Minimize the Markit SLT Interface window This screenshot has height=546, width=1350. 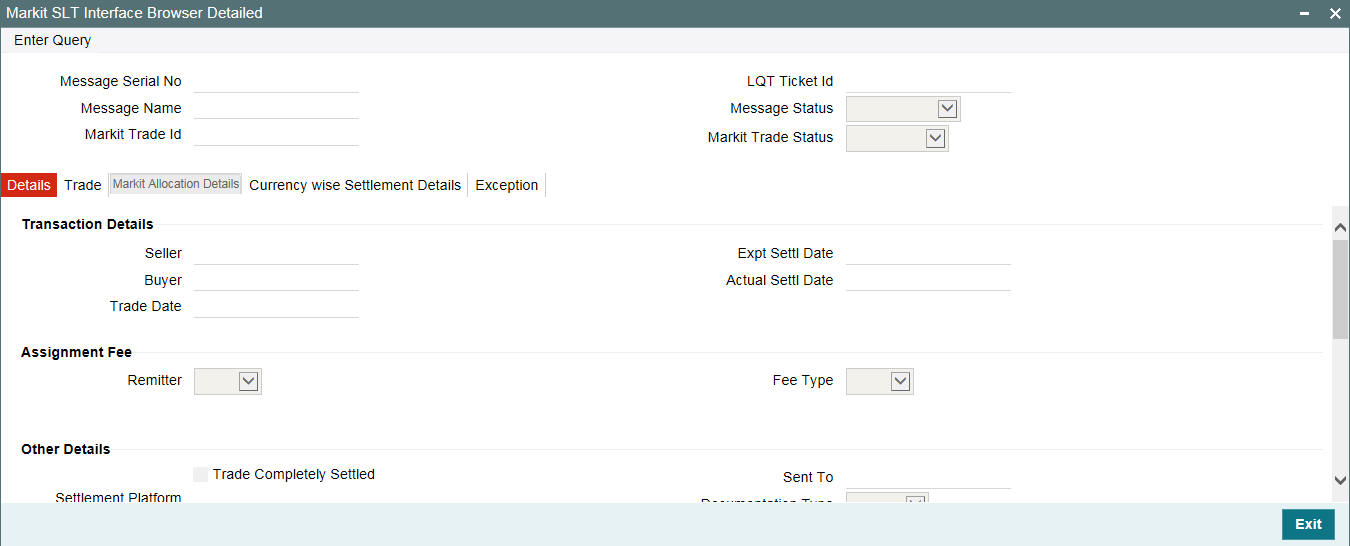pos(1304,13)
